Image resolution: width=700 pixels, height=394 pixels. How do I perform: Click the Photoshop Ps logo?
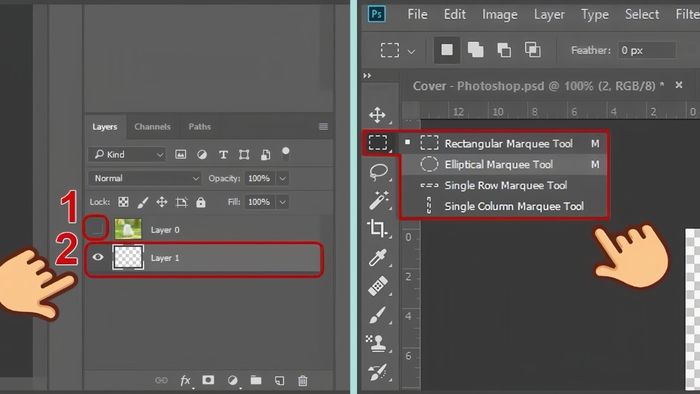pyautogui.click(x=377, y=14)
